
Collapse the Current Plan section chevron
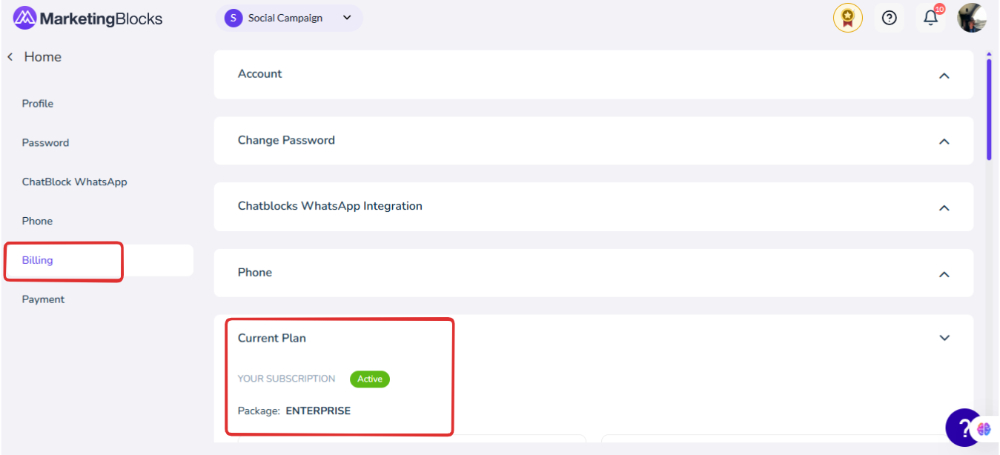(x=945, y=338)
